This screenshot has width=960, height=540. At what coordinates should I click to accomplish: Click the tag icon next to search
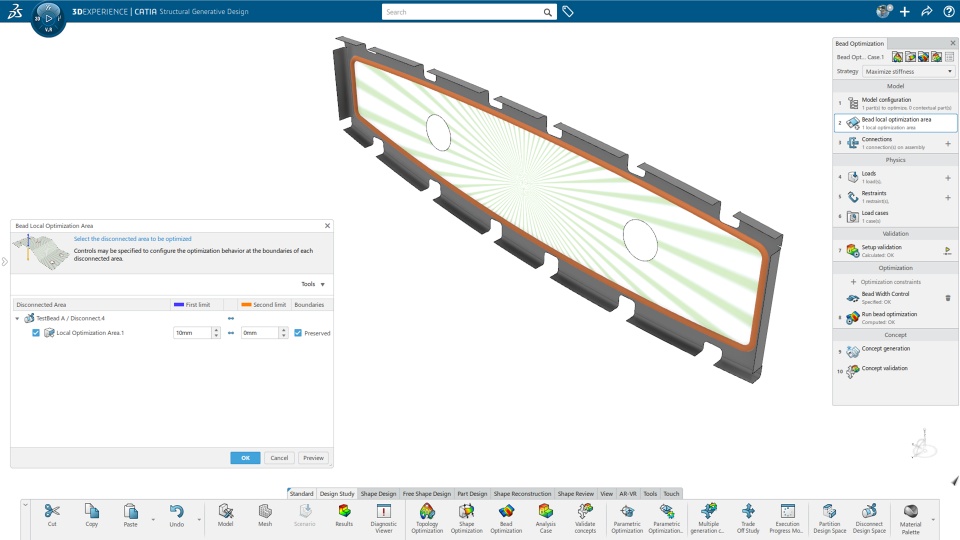(x=568, y=12)
